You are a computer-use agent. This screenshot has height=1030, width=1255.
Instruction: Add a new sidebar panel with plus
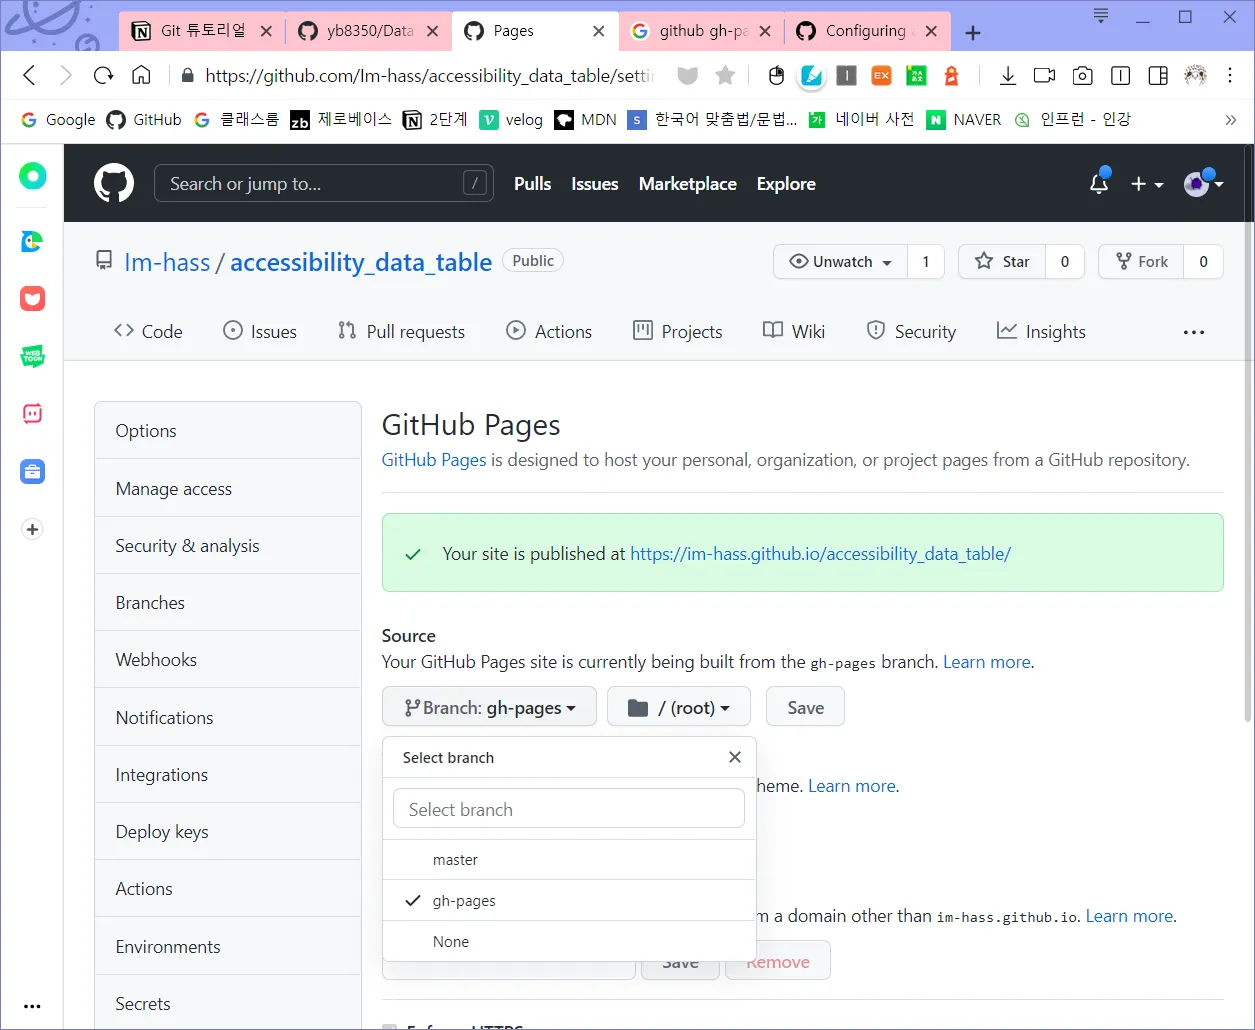click(33, 529)
